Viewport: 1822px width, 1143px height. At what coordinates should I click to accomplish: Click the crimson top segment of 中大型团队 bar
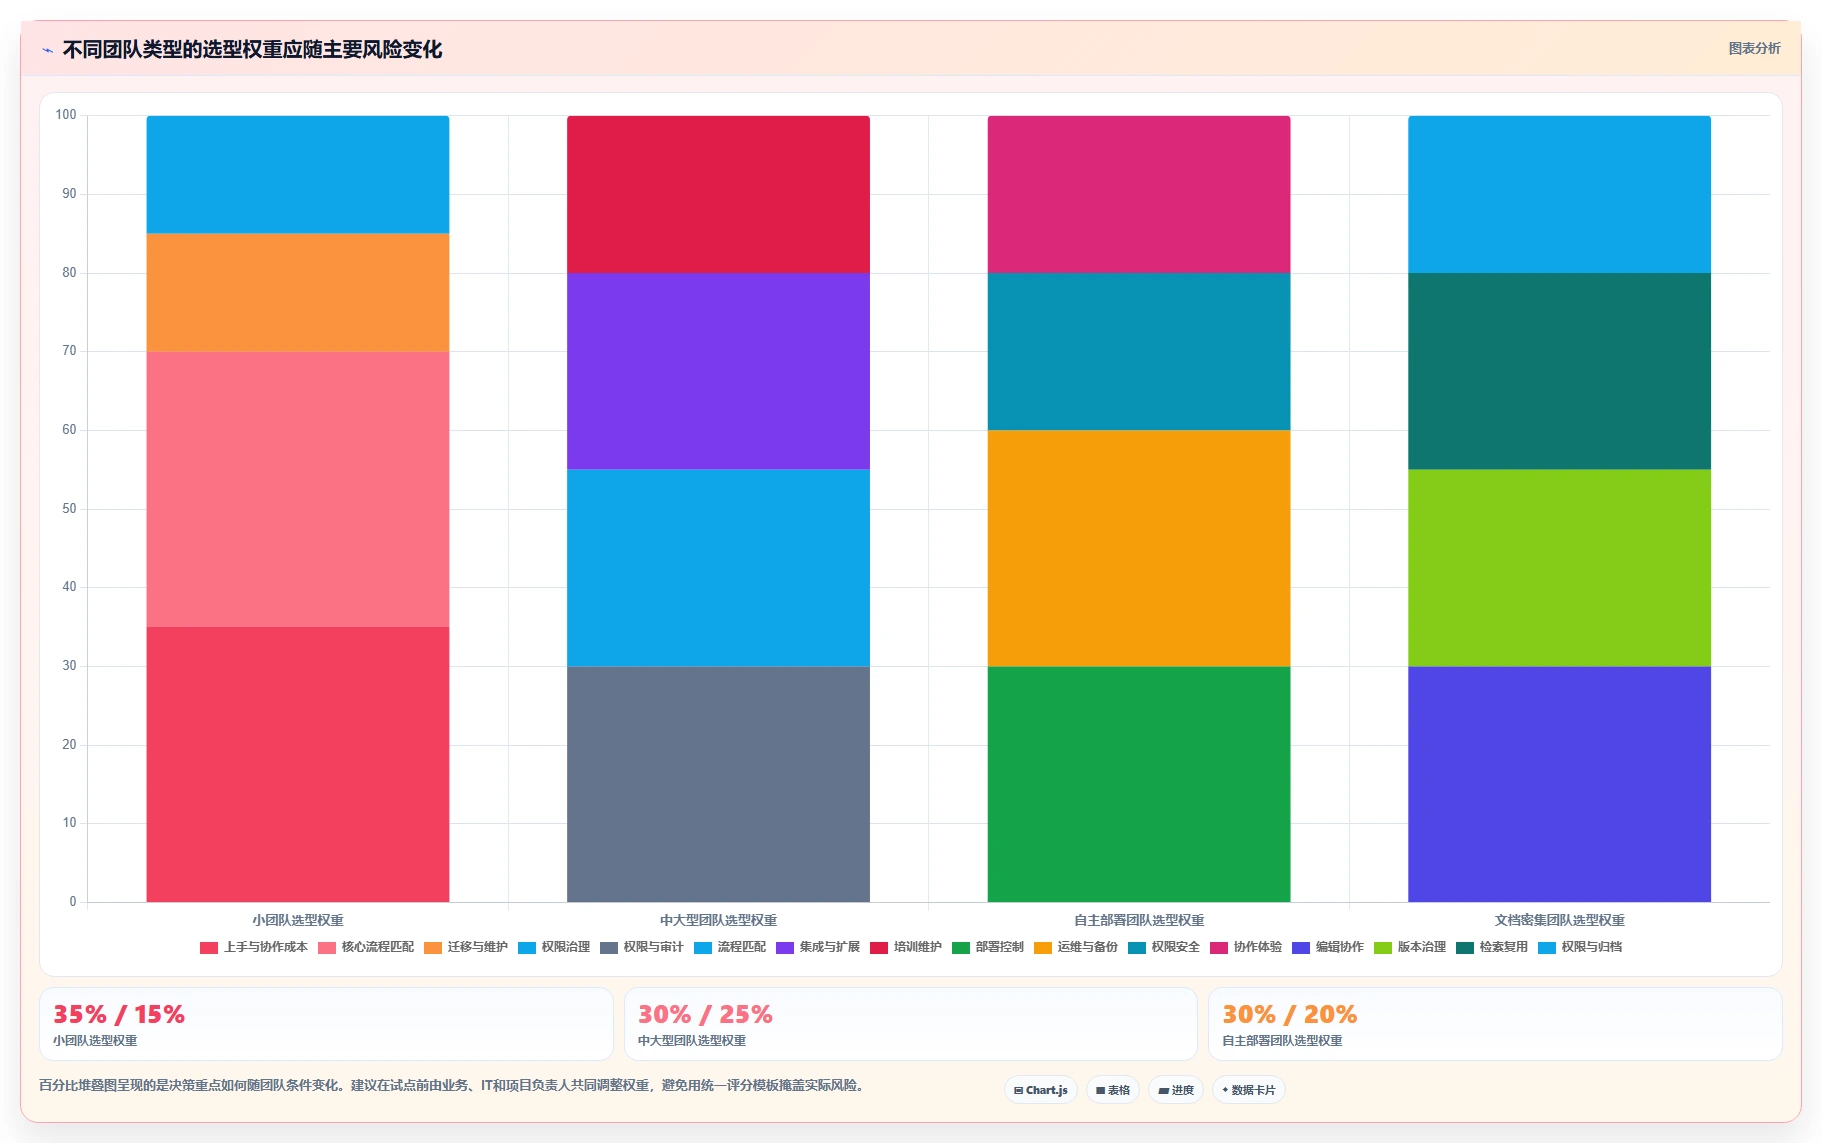point(718,195)
